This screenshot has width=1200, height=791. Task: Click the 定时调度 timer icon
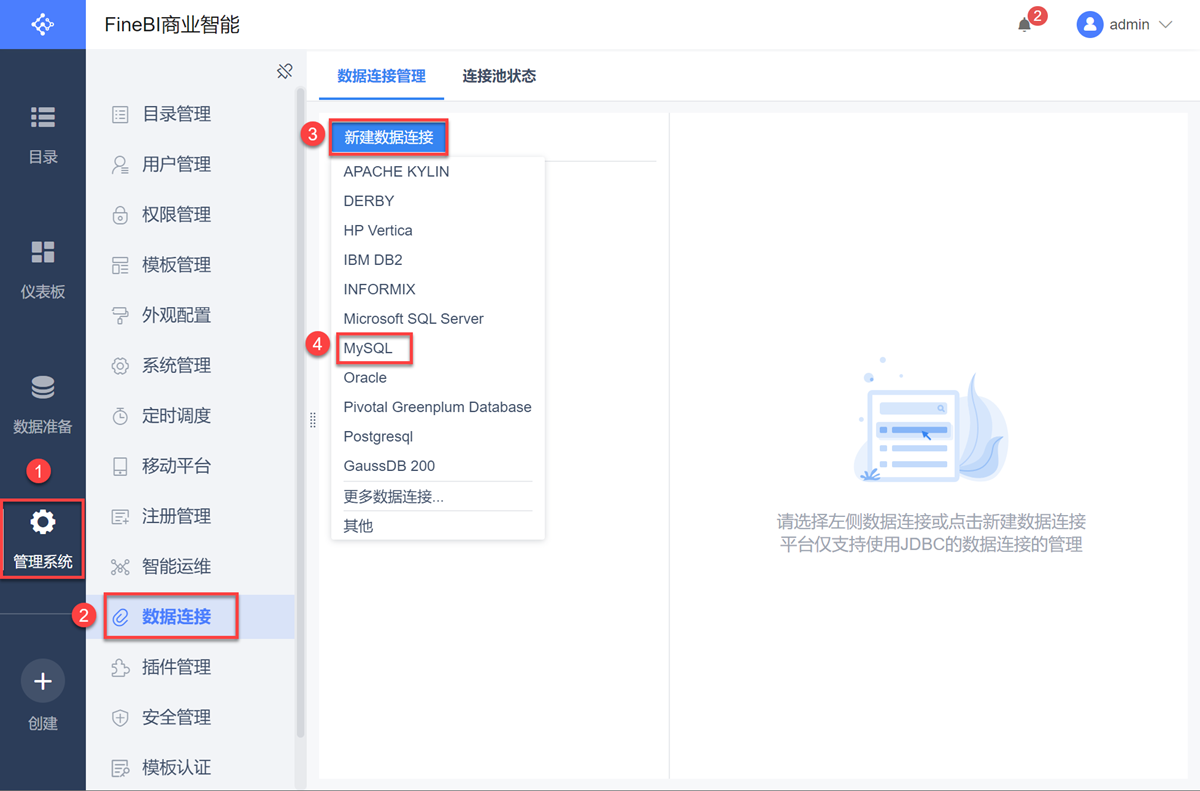click(x=120, y=416)
